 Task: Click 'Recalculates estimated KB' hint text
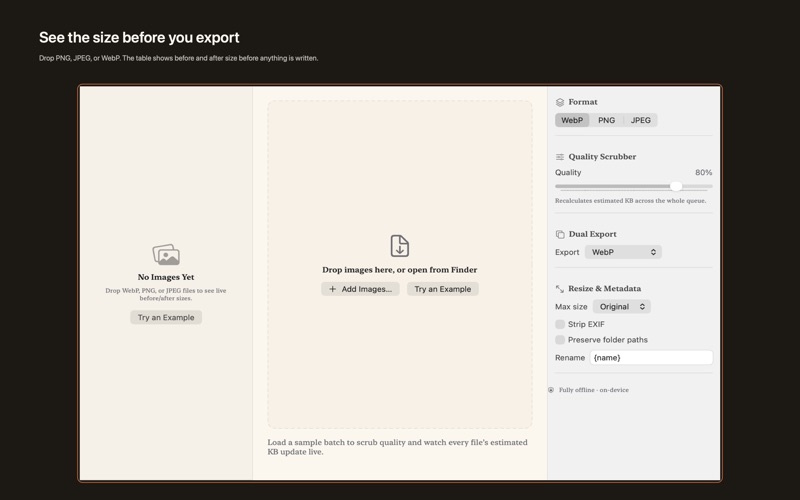coord(630,201)
